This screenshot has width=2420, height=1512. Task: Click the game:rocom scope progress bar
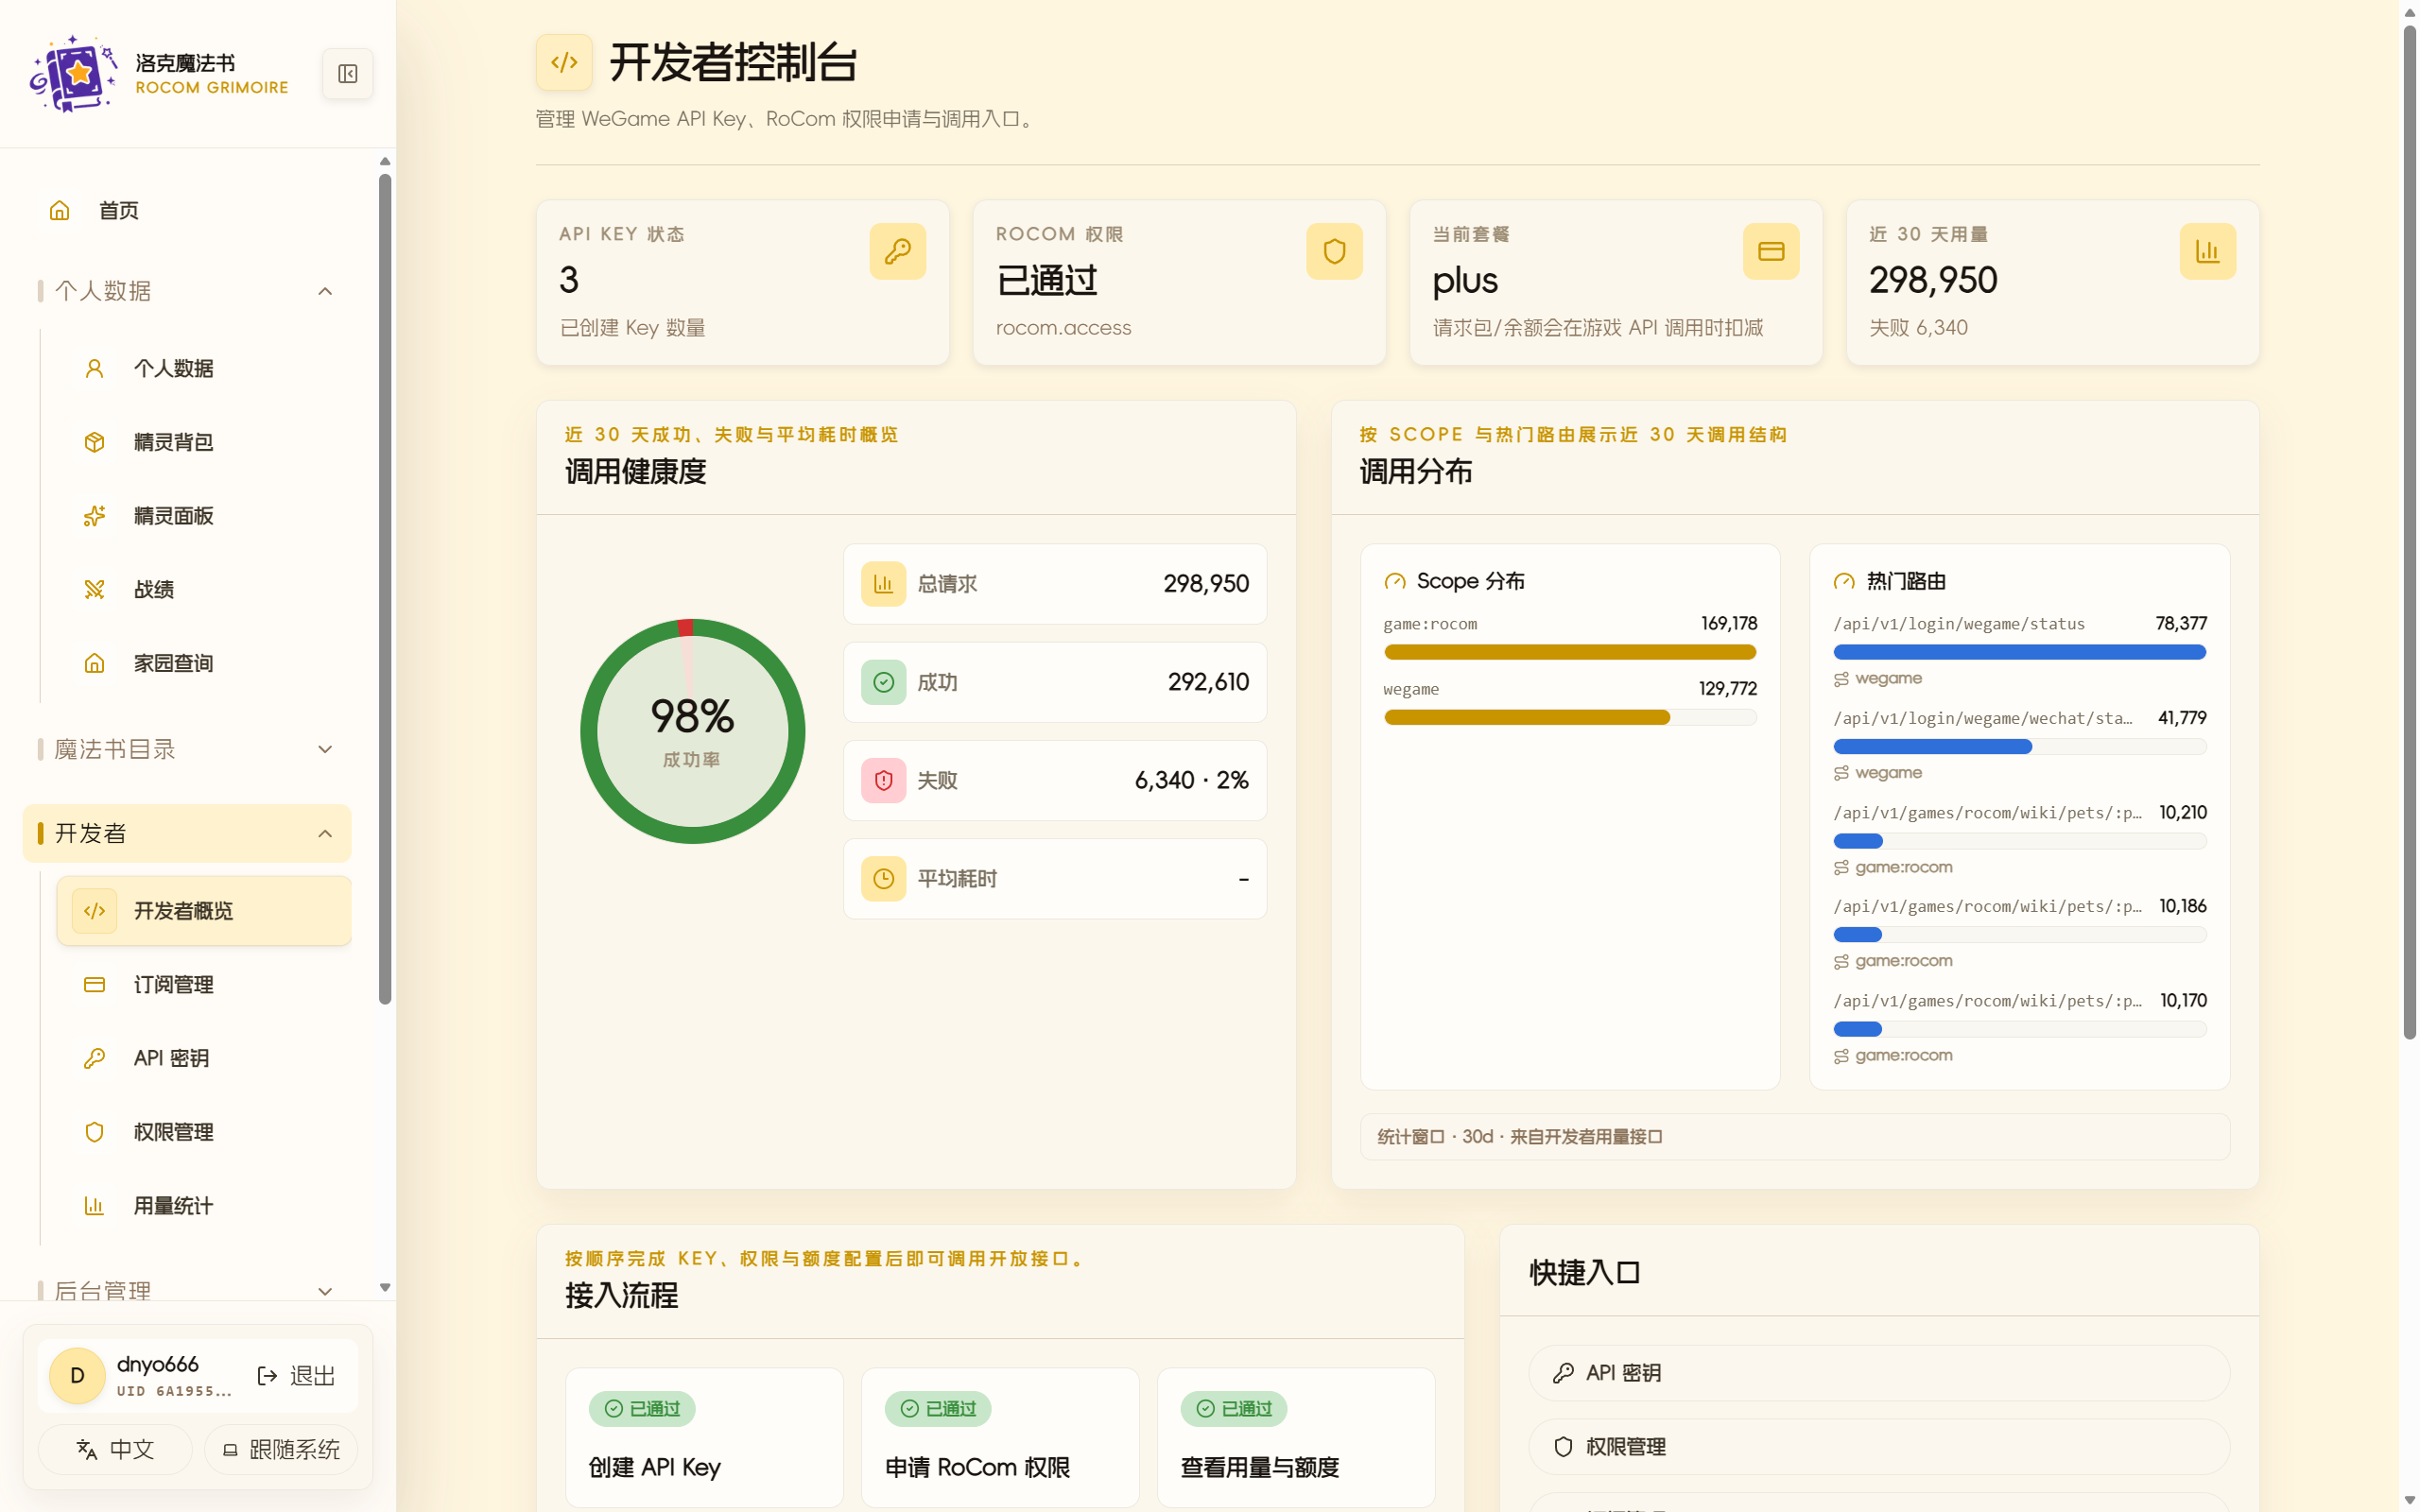coord(1570,652)
